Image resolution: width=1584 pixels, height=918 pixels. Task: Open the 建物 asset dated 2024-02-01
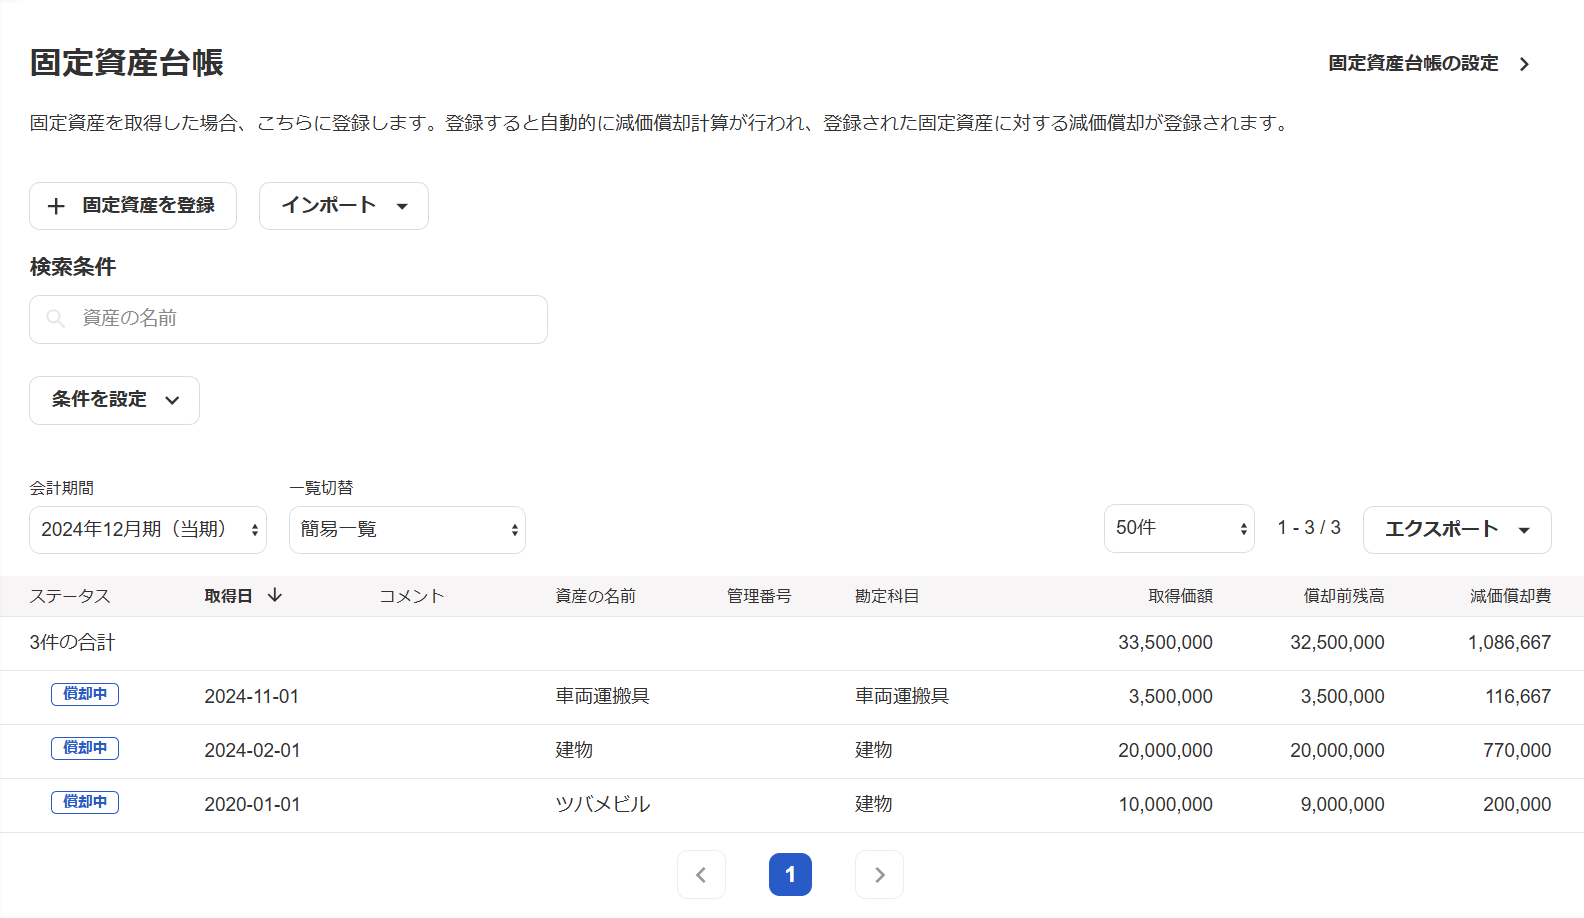click(x=574, y=751)
